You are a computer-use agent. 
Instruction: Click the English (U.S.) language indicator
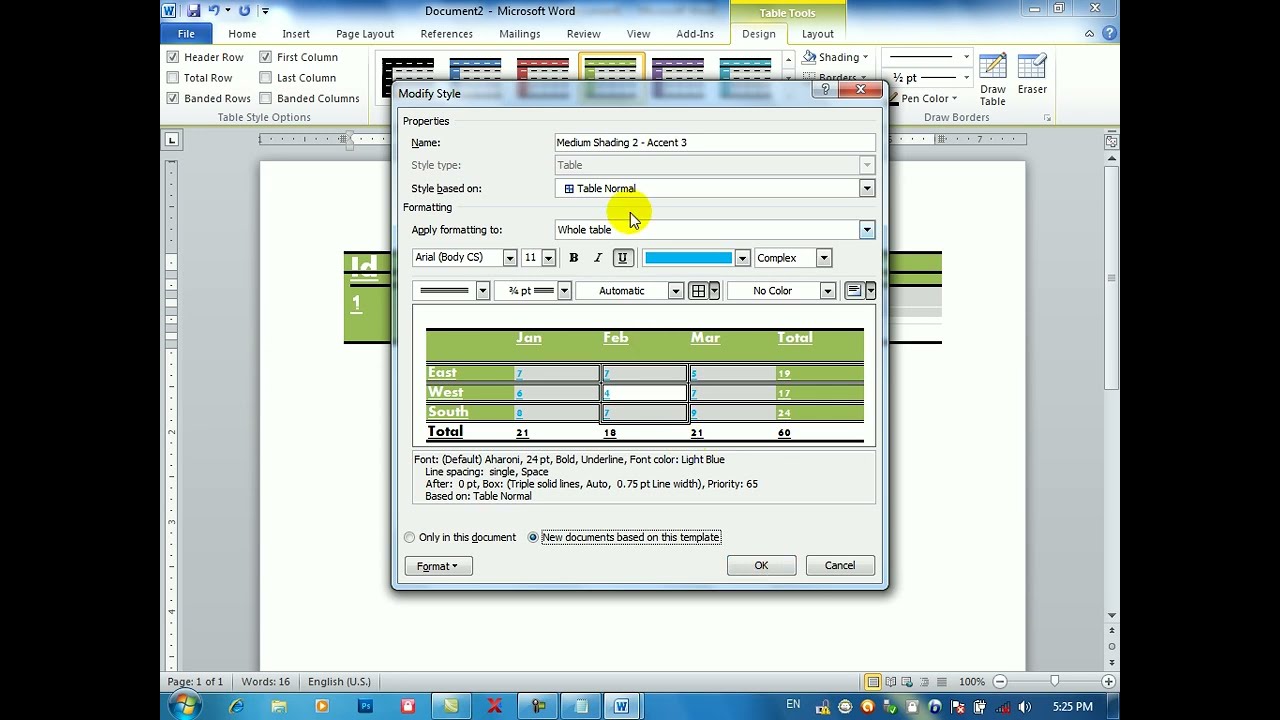[339, 682]
